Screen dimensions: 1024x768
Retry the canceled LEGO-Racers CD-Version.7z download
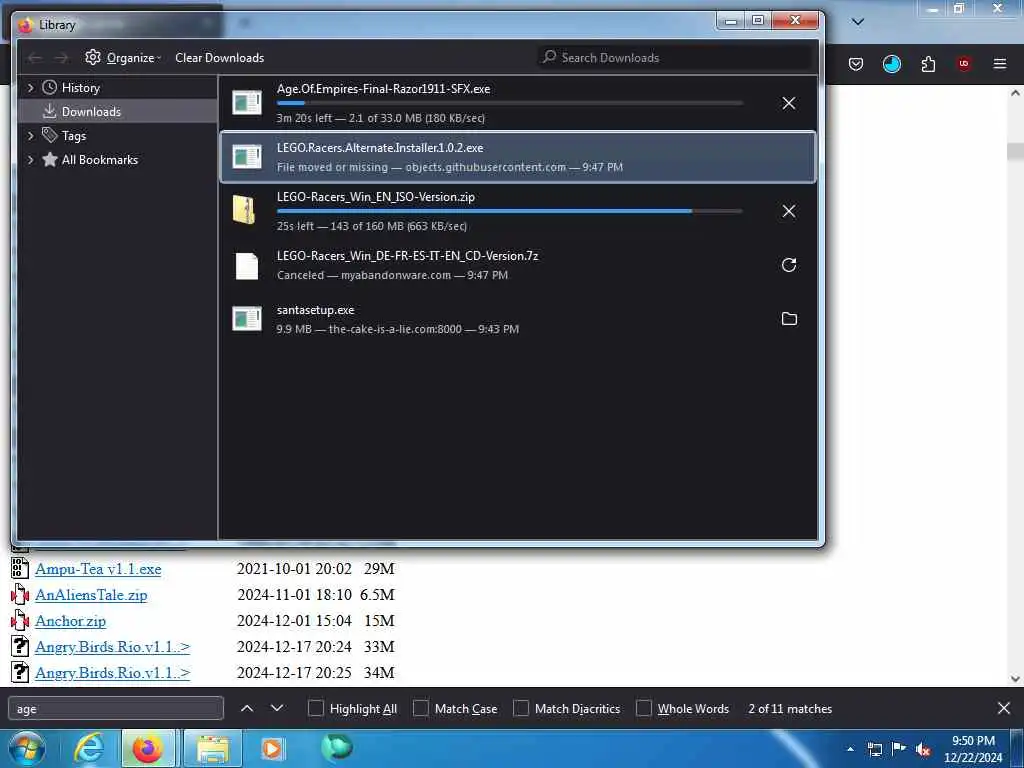[788, 264]
